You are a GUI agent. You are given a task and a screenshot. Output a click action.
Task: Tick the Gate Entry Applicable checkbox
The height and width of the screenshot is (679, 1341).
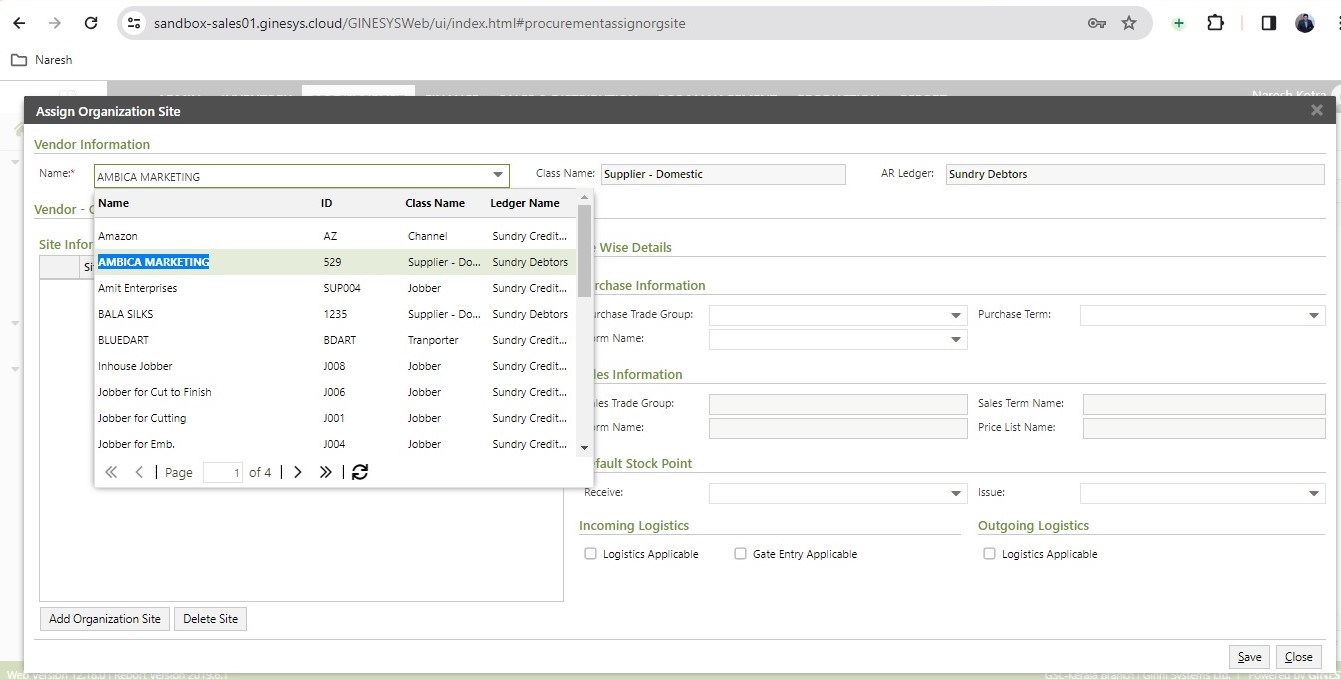740,553
